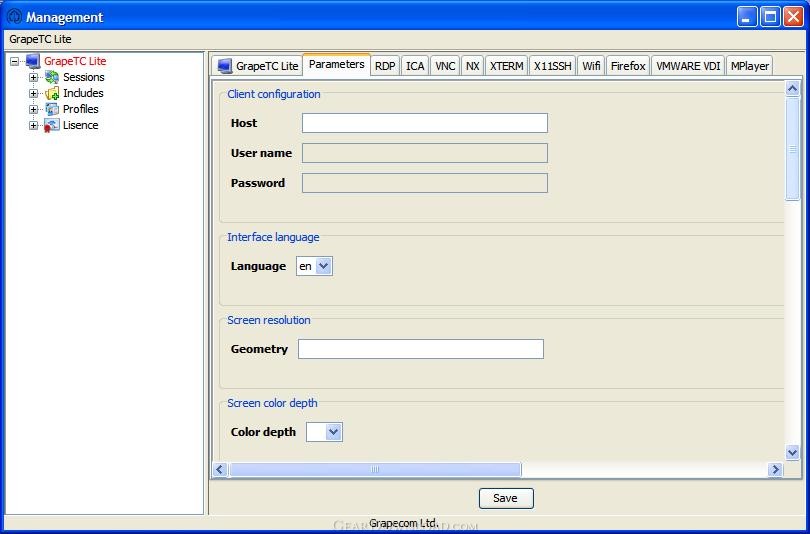
Task: Expand the Sessions tree node
Action: tap(34, 77)
